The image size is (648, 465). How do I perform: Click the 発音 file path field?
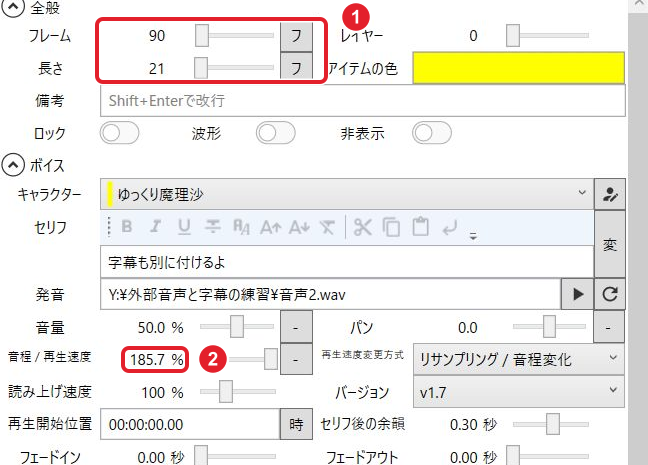[331, 294]
